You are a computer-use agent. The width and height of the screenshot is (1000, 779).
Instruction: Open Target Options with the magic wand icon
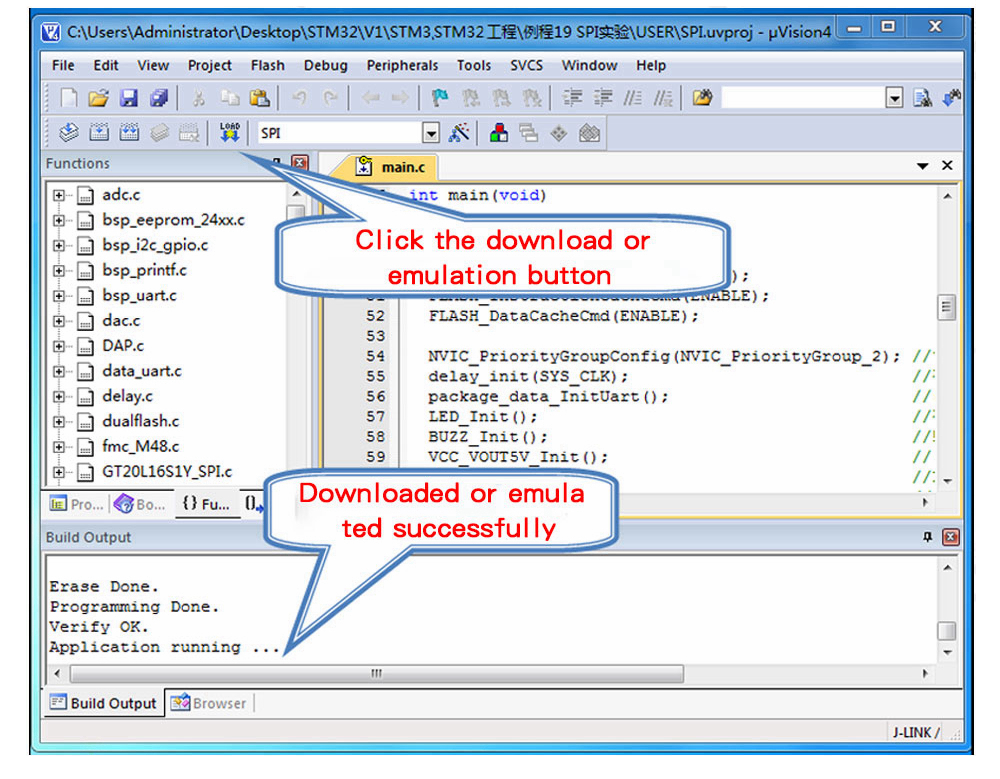click(x=459, y=133)
